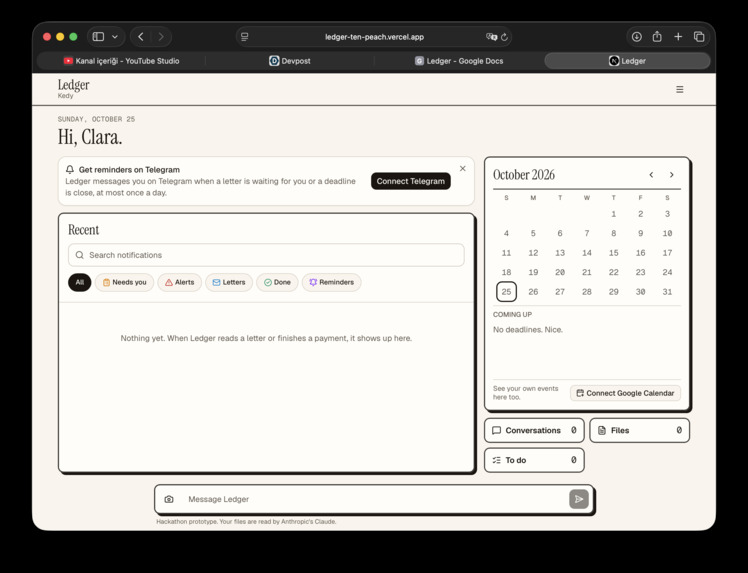Select October 1 in calendar

click(x=613, y=214)
